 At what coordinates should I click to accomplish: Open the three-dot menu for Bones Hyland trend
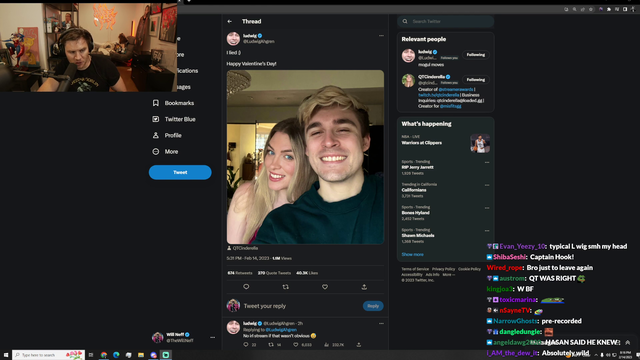pyautogui.click(x=487, y=208)
